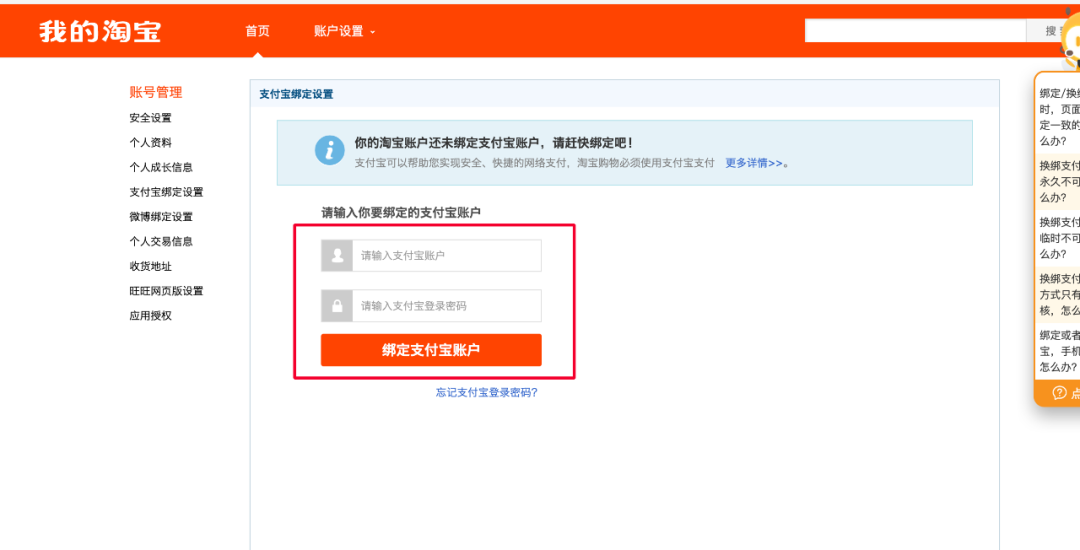This screenshot has width=1080, height=550.
Task: Click the partially visible 搜索 button
Action: (1052, 30)
